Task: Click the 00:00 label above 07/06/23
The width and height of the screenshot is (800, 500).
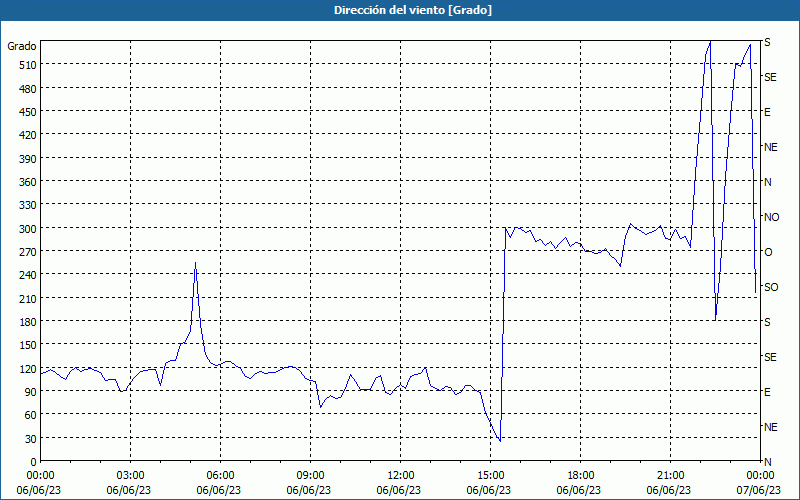Action: click(x=760, y=476)
